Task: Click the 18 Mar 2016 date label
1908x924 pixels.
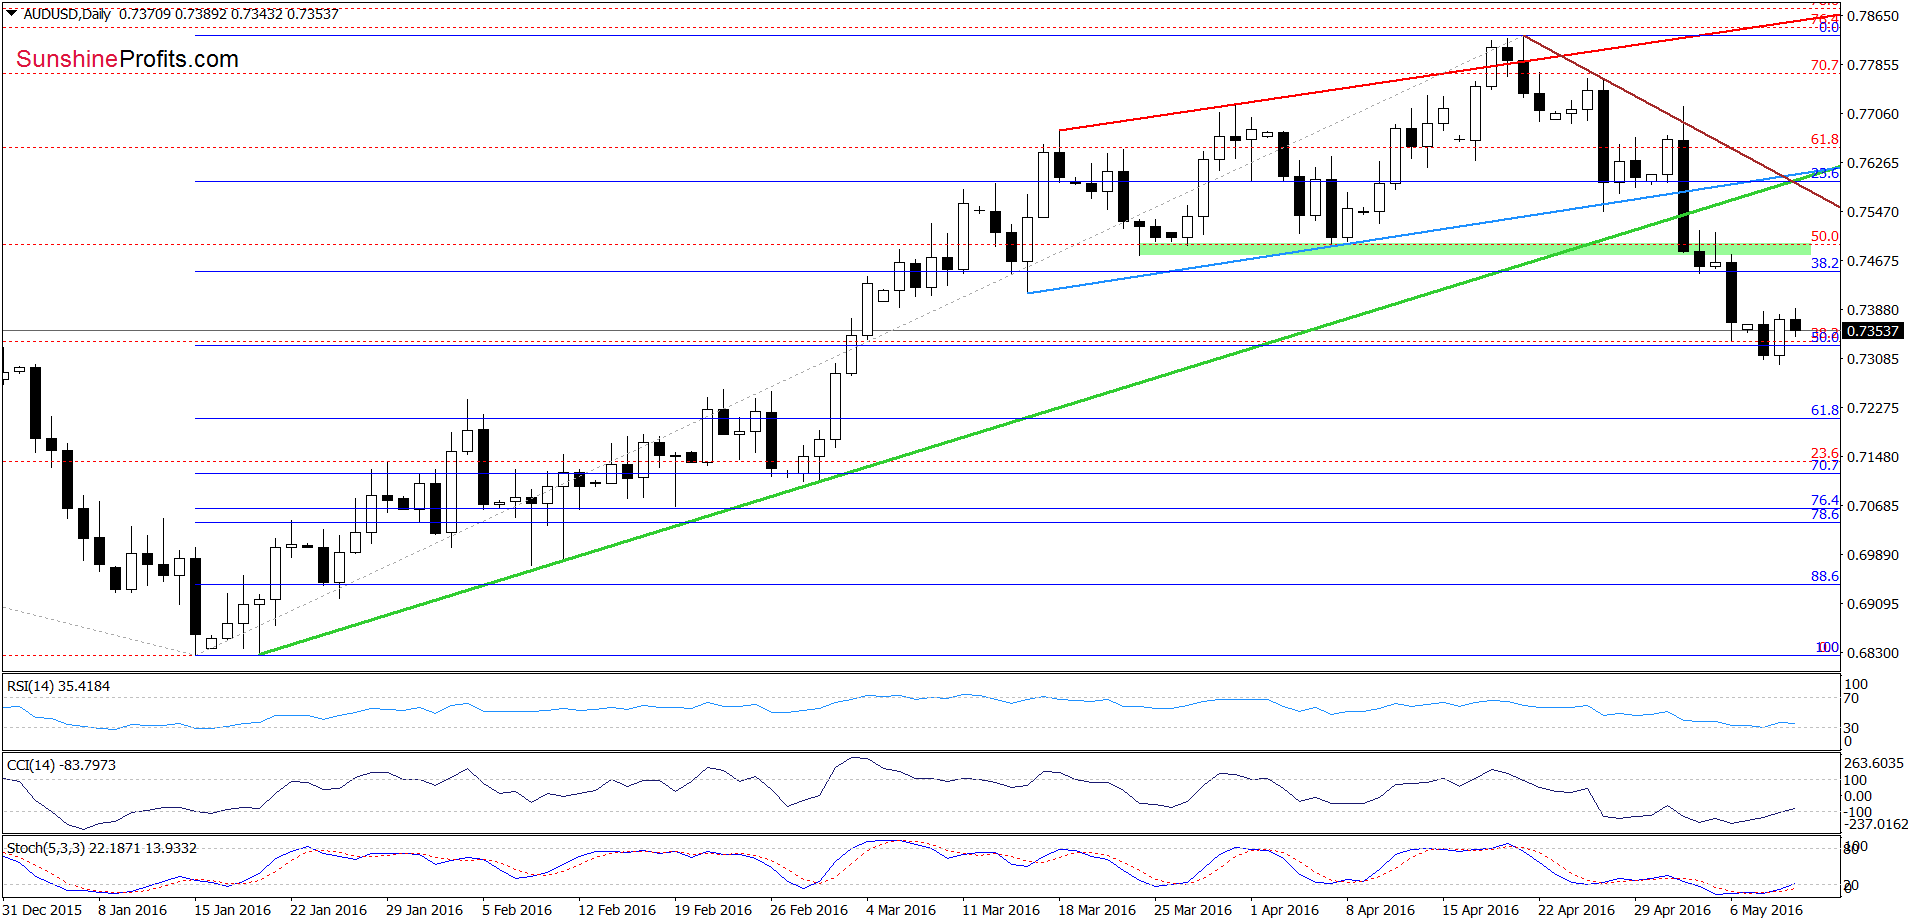Action: click(1097, 910)
